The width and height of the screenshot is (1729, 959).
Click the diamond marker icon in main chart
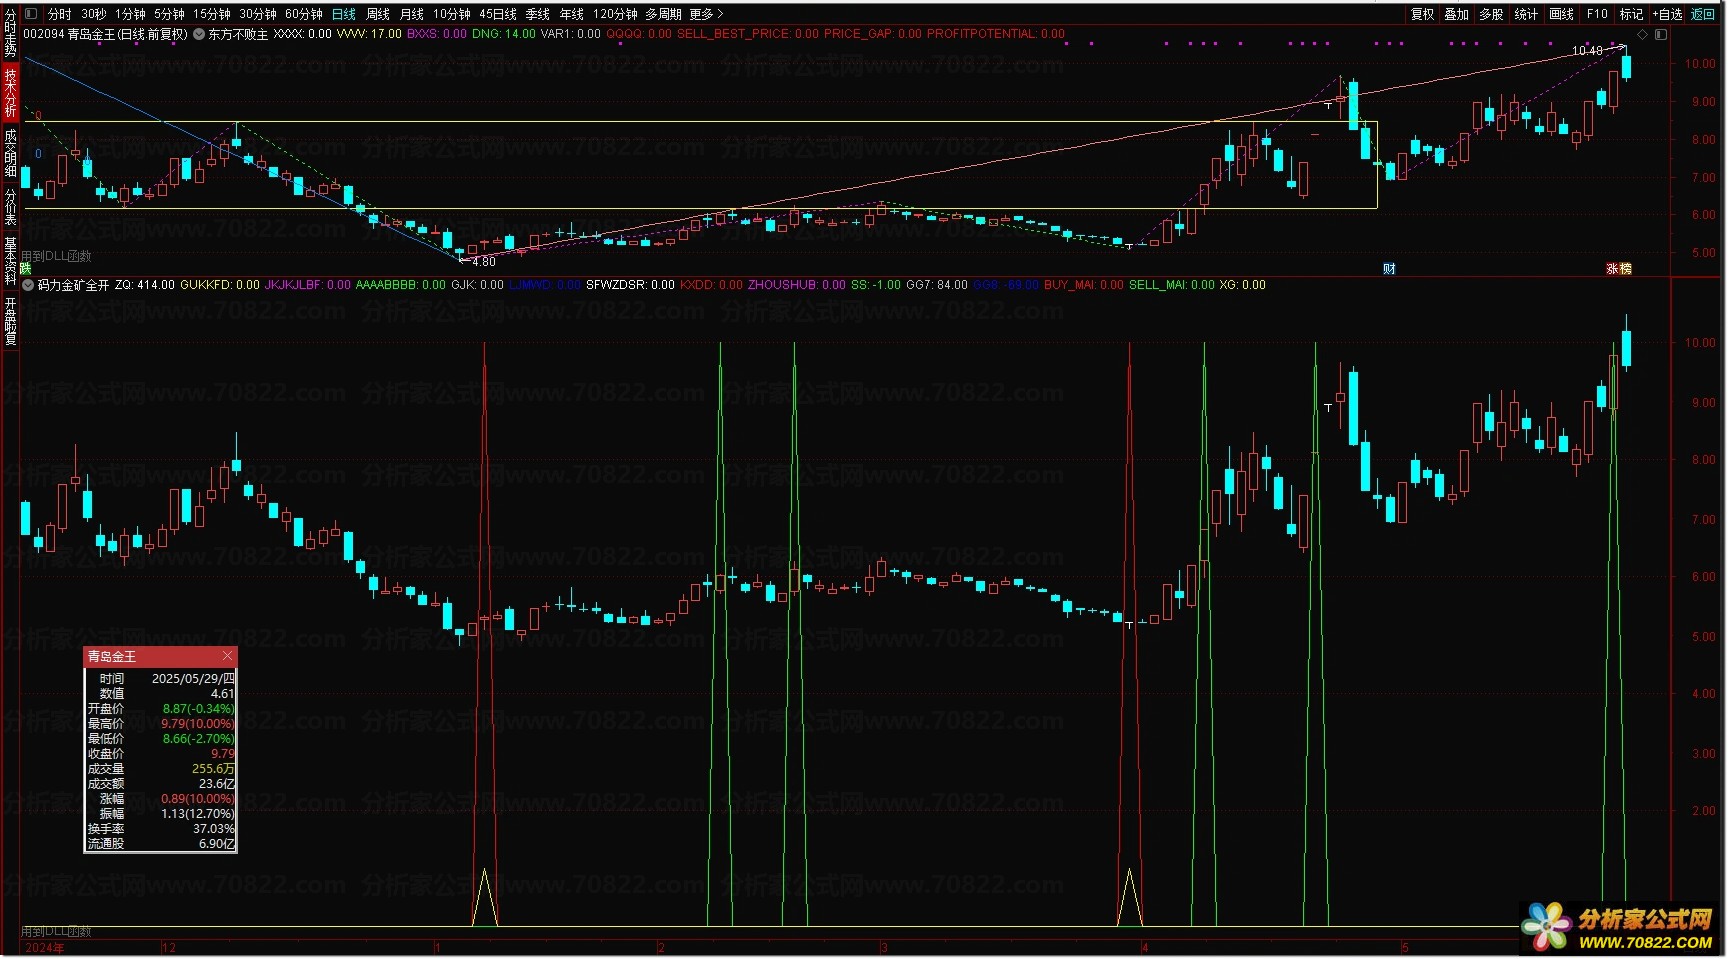coord(1642,34)
